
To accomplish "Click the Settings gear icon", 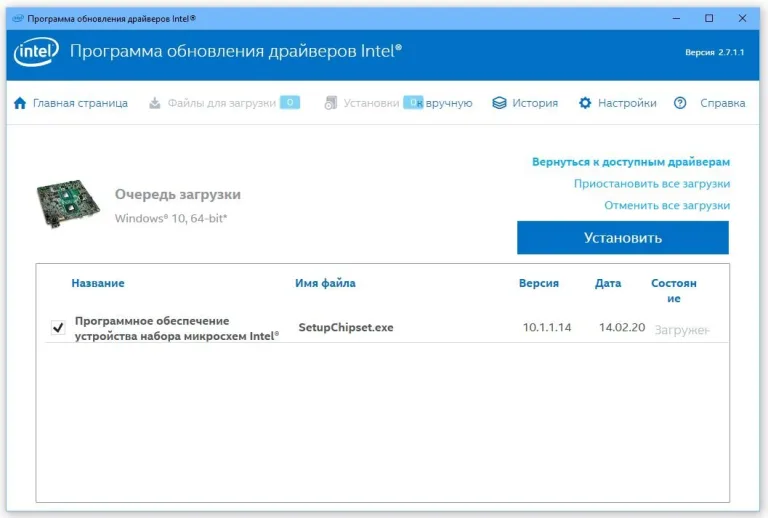I will point(585,103).
